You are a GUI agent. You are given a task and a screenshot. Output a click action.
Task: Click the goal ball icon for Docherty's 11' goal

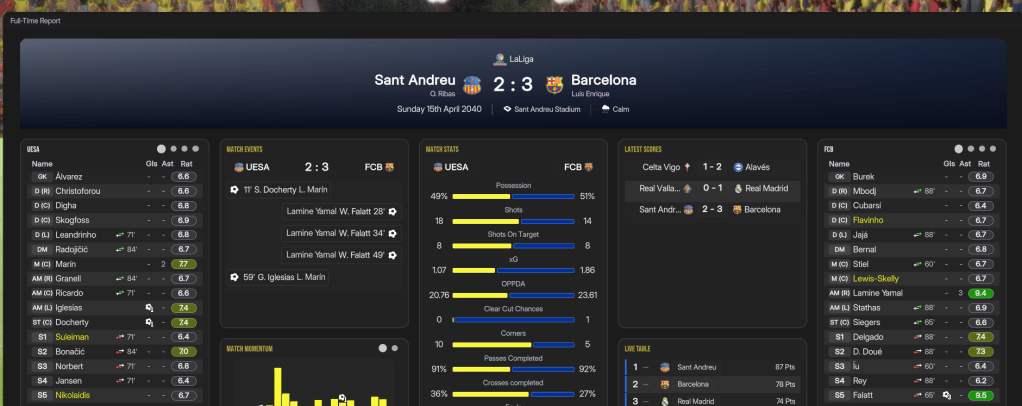click(234, 189)
